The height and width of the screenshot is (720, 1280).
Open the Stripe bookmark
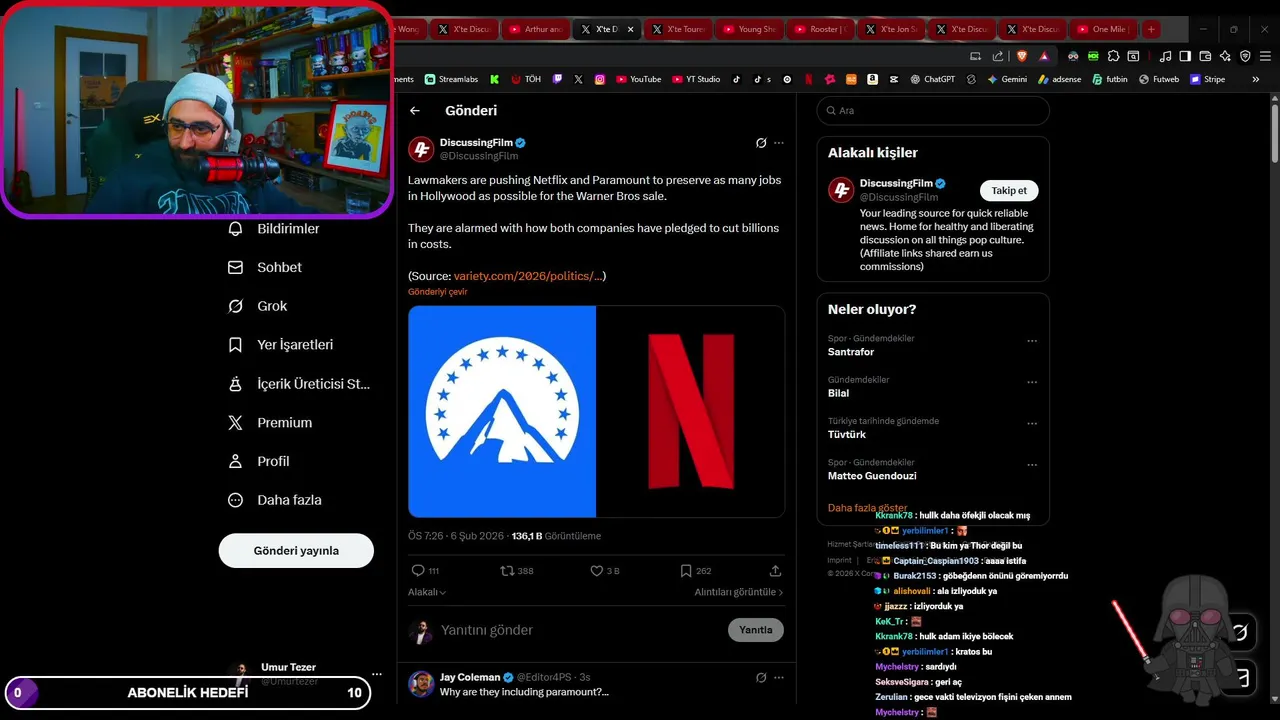[1207, 79]
